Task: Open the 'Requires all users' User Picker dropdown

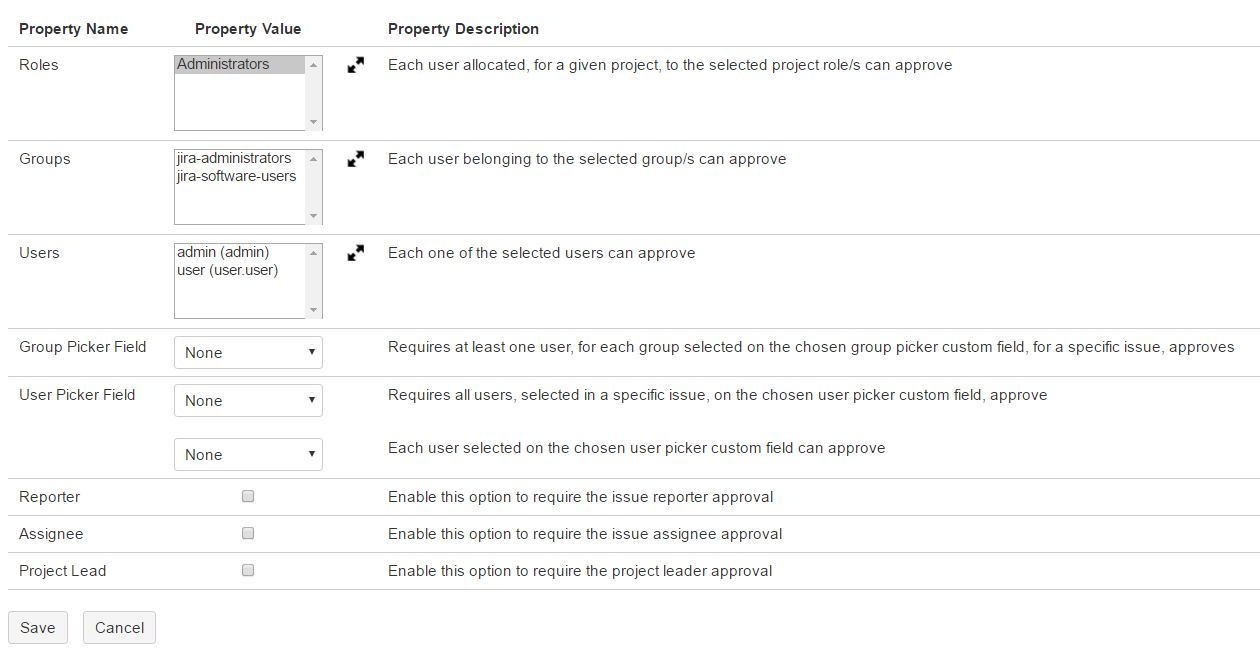Action: tap(248, 401)
